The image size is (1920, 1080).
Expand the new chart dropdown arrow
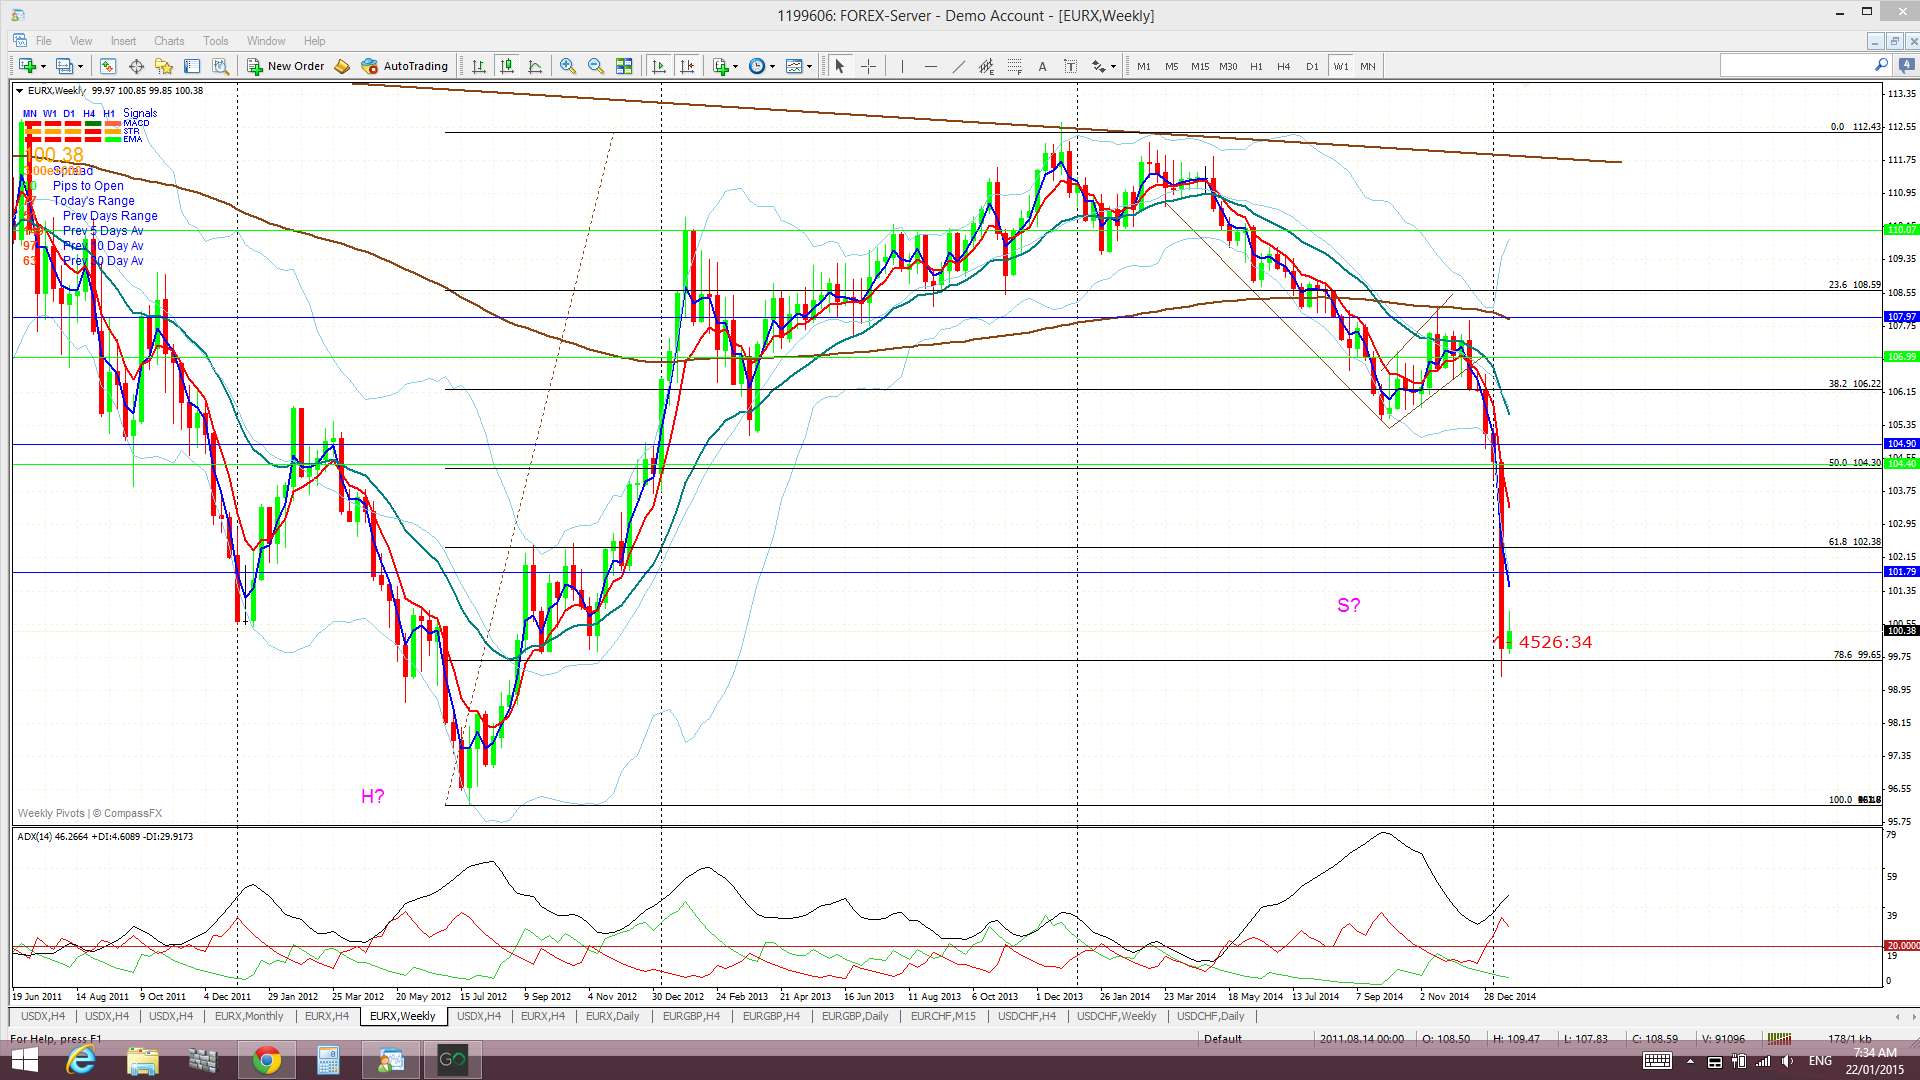43,66
